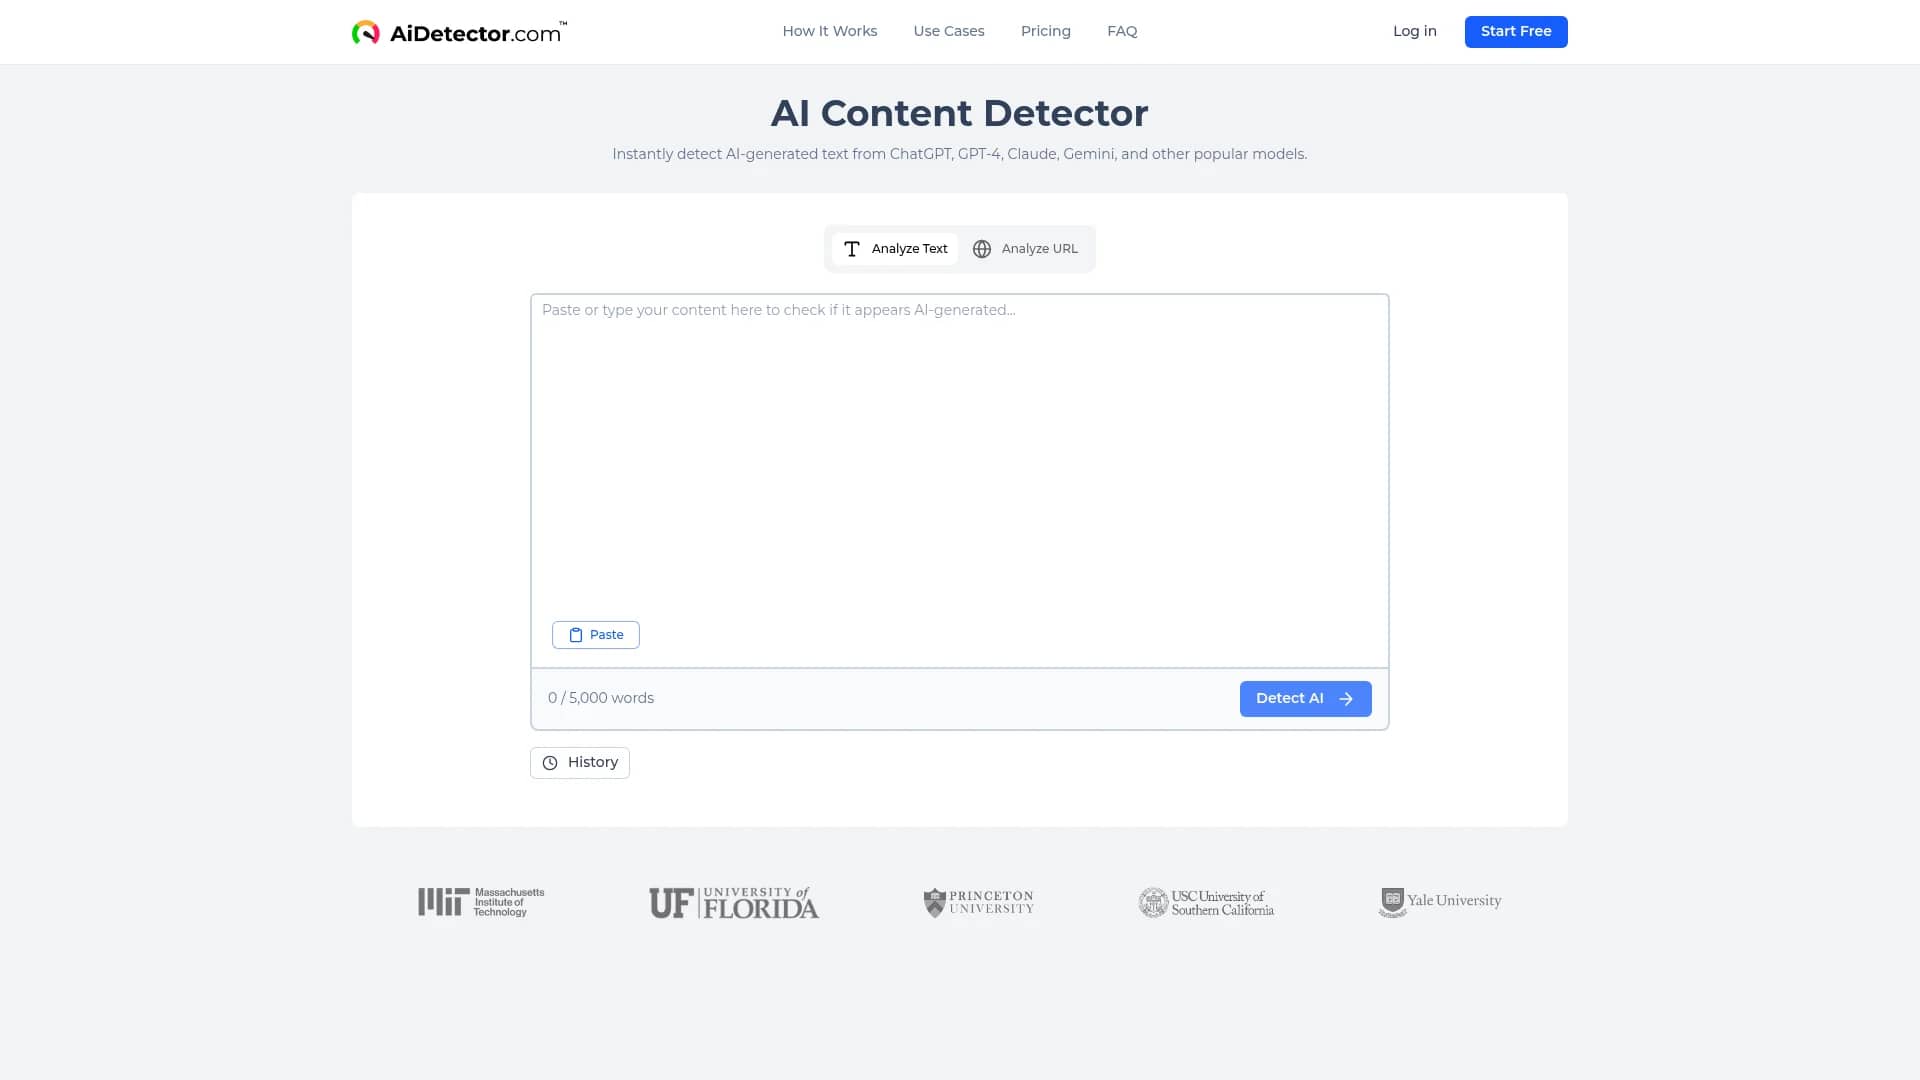Open the Pricing menu item
This screenshot has height=1080, width=1920.
click(1045, 31)
